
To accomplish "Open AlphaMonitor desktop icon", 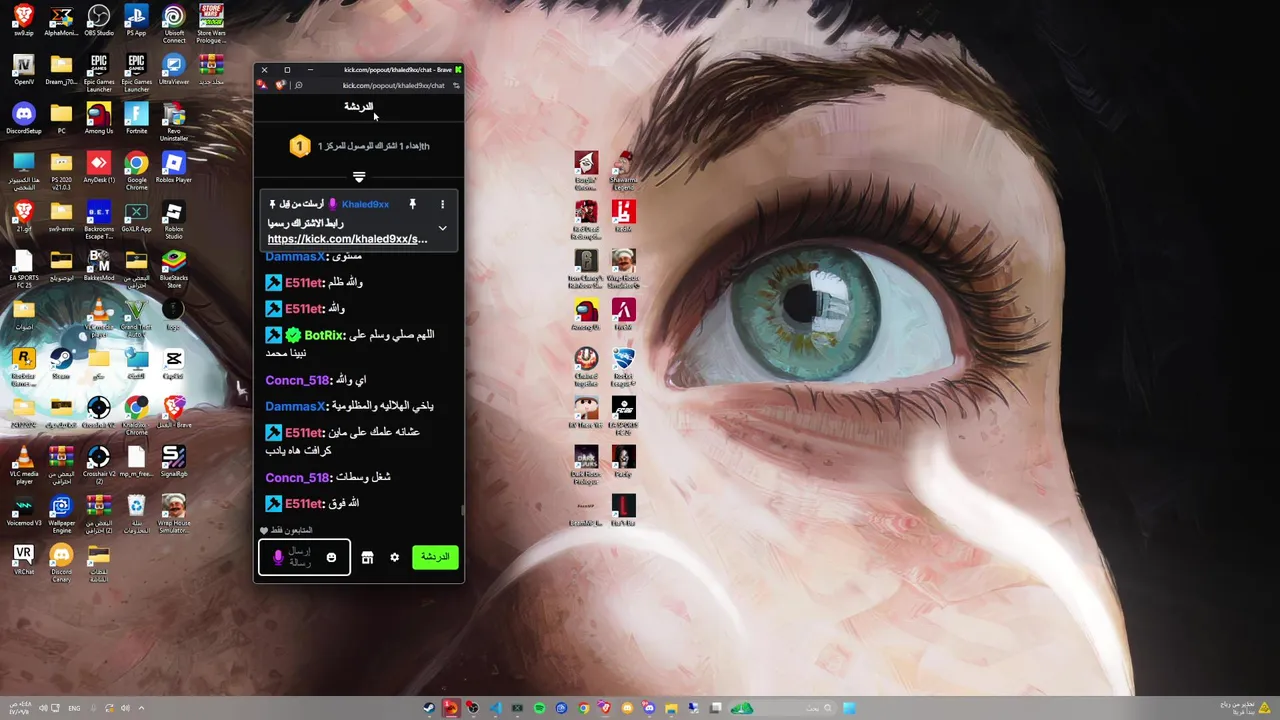I will (x=61, y=21).
